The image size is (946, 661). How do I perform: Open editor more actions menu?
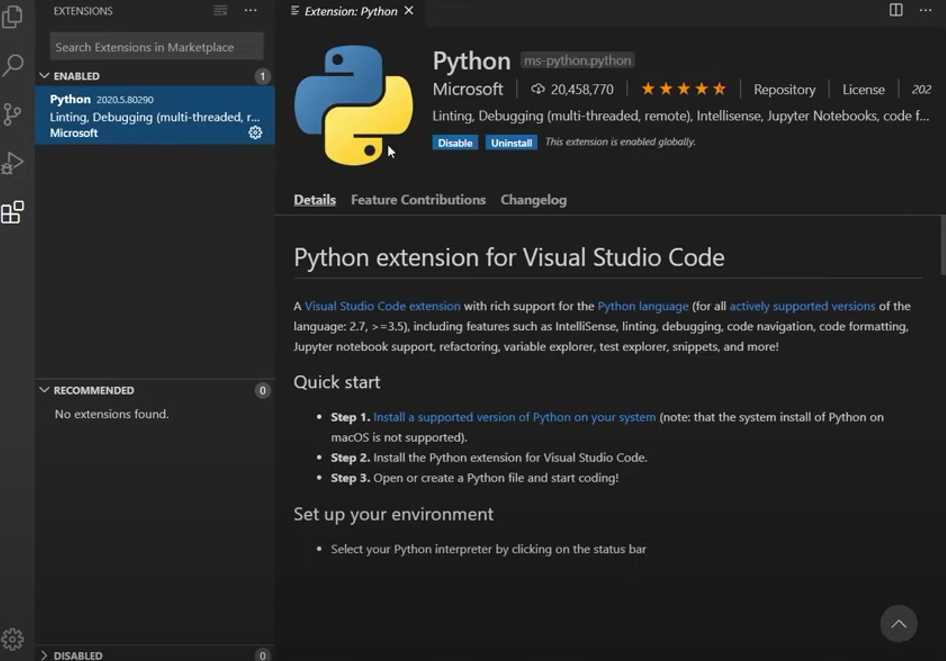coord(925,10)
